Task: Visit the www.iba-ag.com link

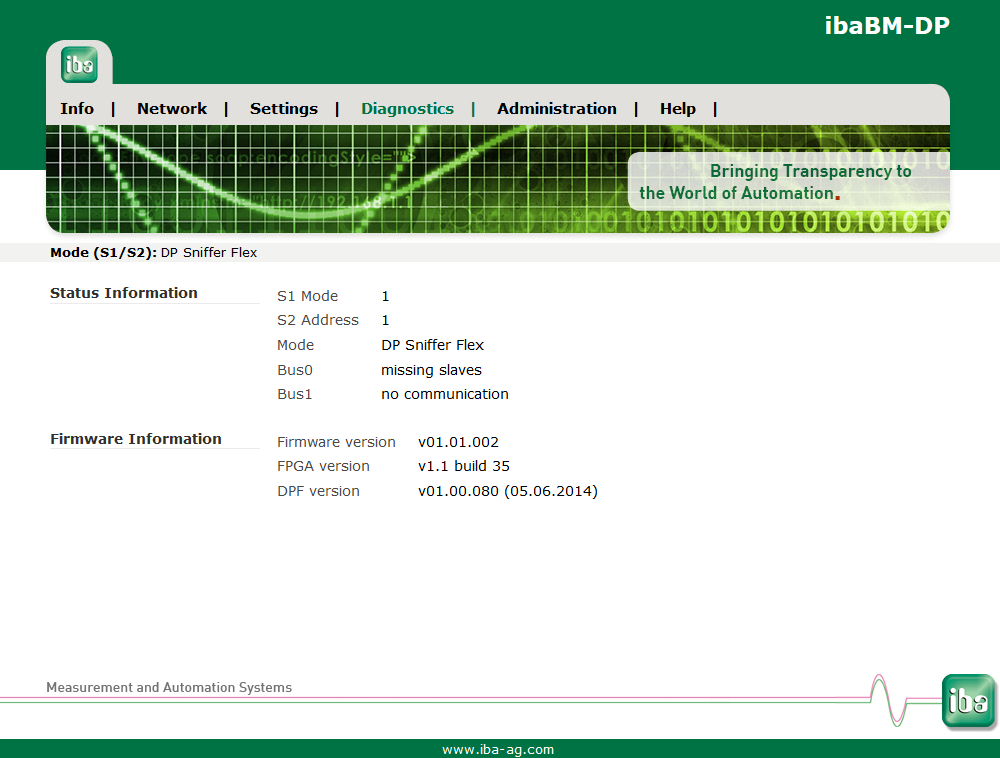Action: click(498, 749)
